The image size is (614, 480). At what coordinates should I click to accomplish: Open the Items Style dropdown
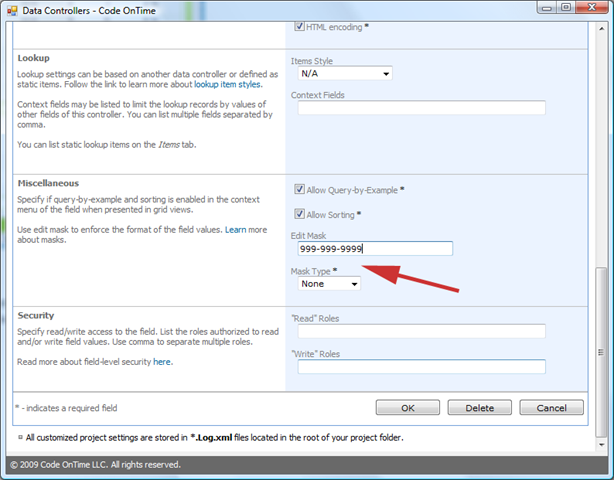tap(345, 74)
